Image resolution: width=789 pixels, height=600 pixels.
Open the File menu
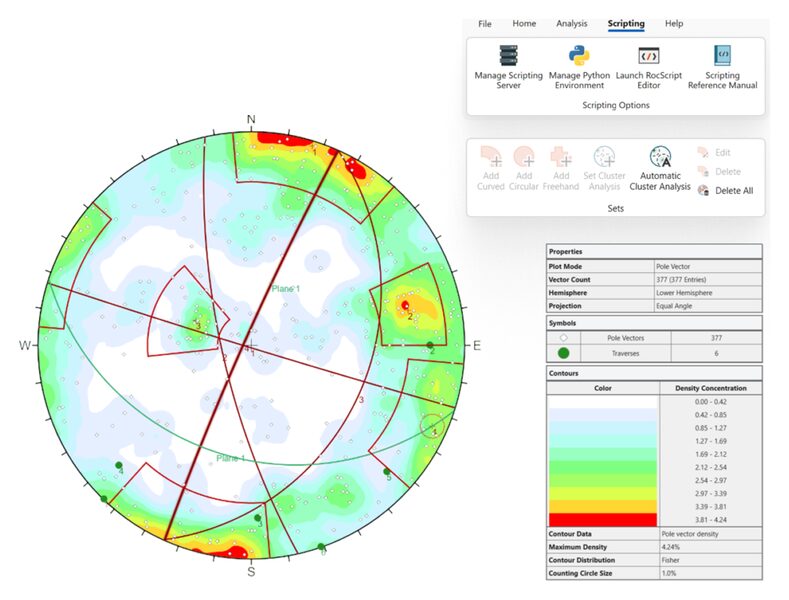[485, 24]
